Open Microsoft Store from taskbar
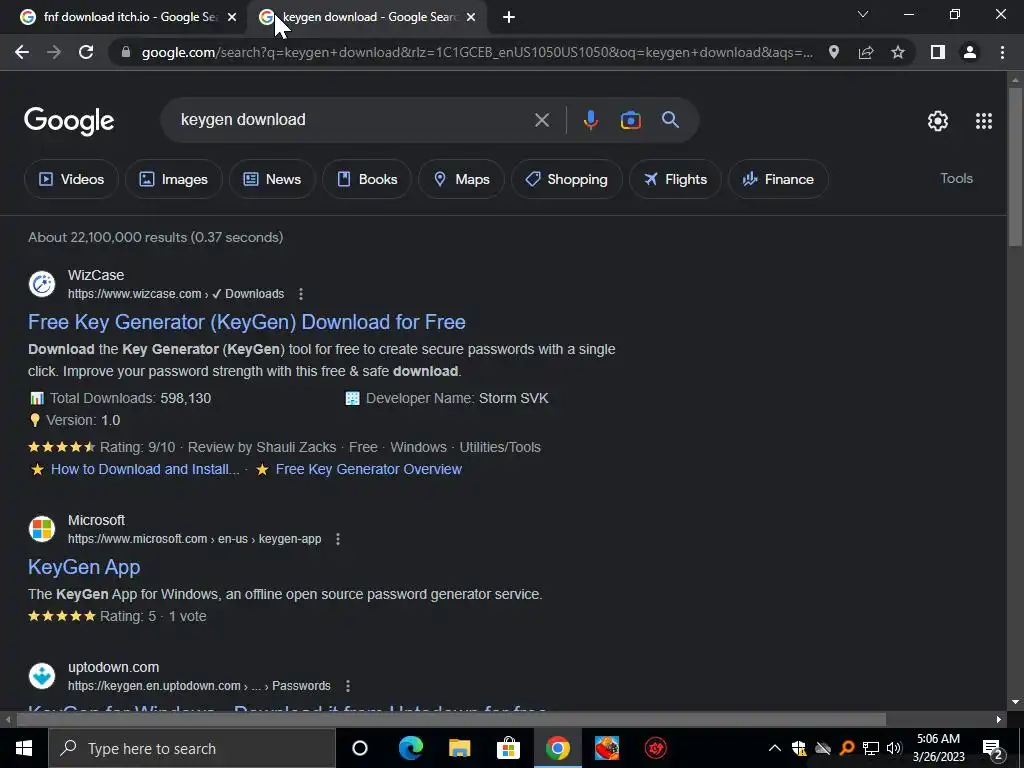 [x=508, y=748]
